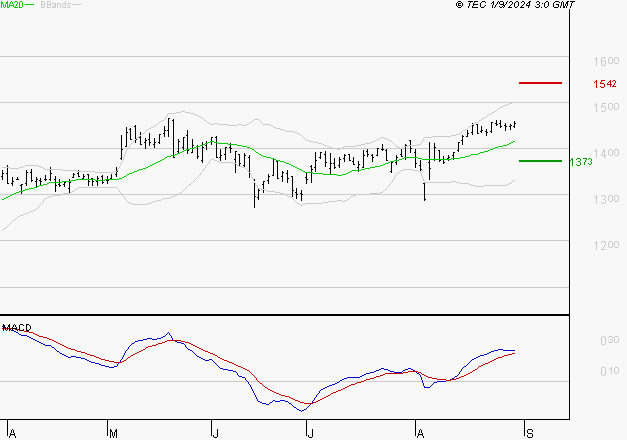
Task: Click the 1500 price axis label
Action: tap(606, 107)
